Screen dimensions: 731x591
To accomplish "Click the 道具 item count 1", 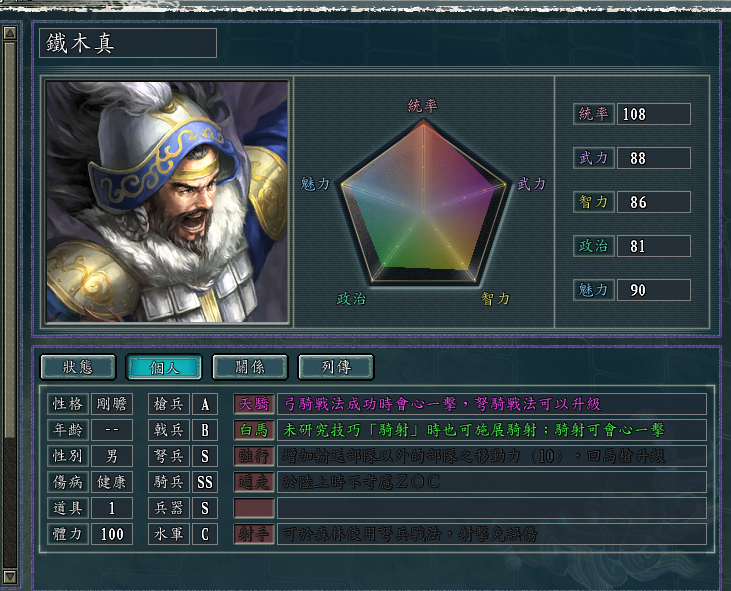I will [111, 508].
